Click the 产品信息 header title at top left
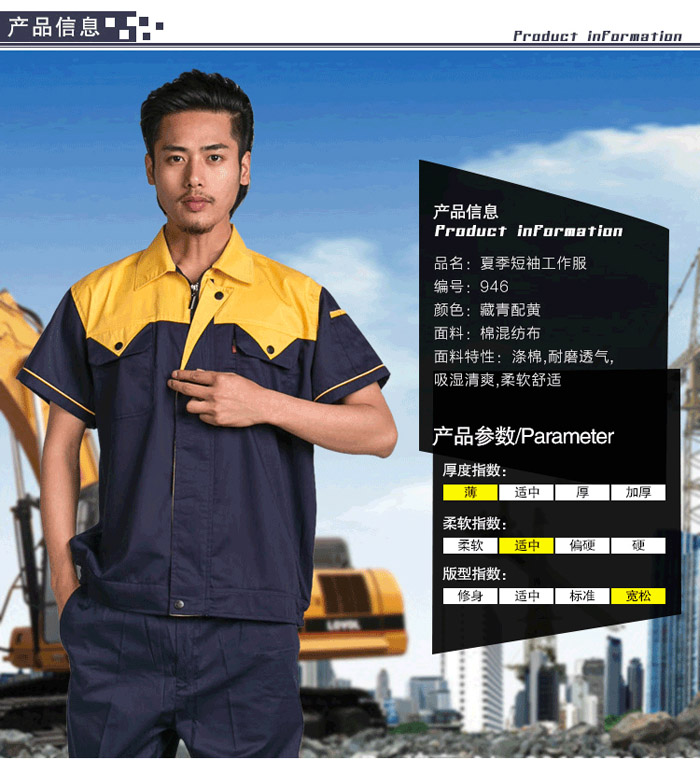Screen dimensions: 700x759 tap(53, 26)
